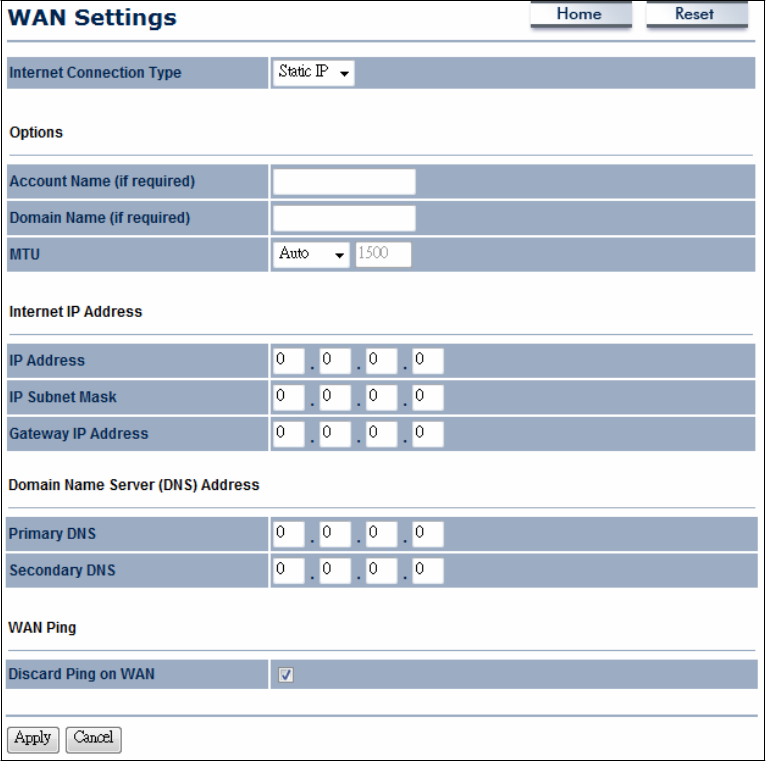Click fourth octet of IP Subnet Mask

pos(428,398)
